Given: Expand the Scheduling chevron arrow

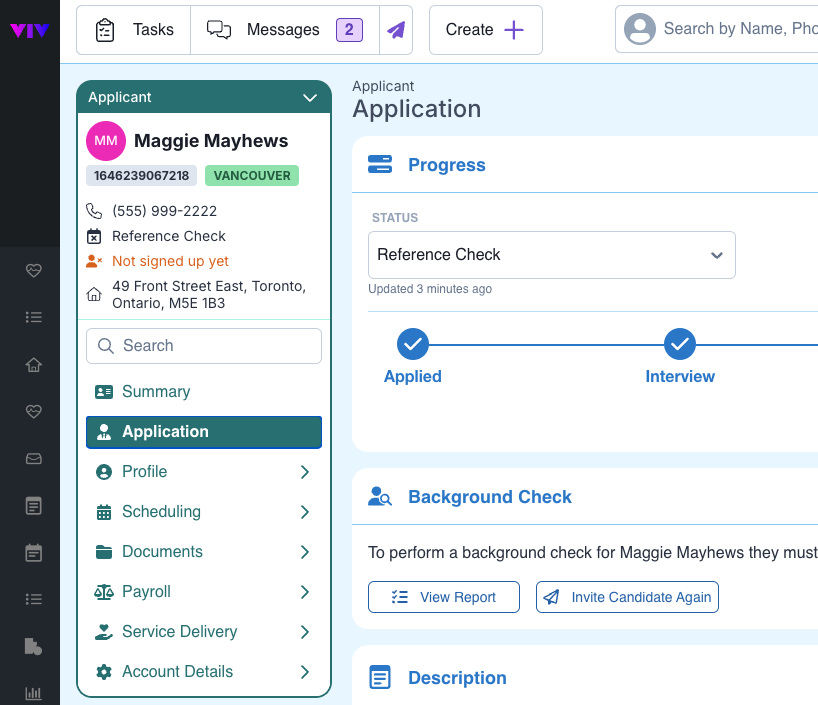Looking at the screenshot, I should [305, 512].
